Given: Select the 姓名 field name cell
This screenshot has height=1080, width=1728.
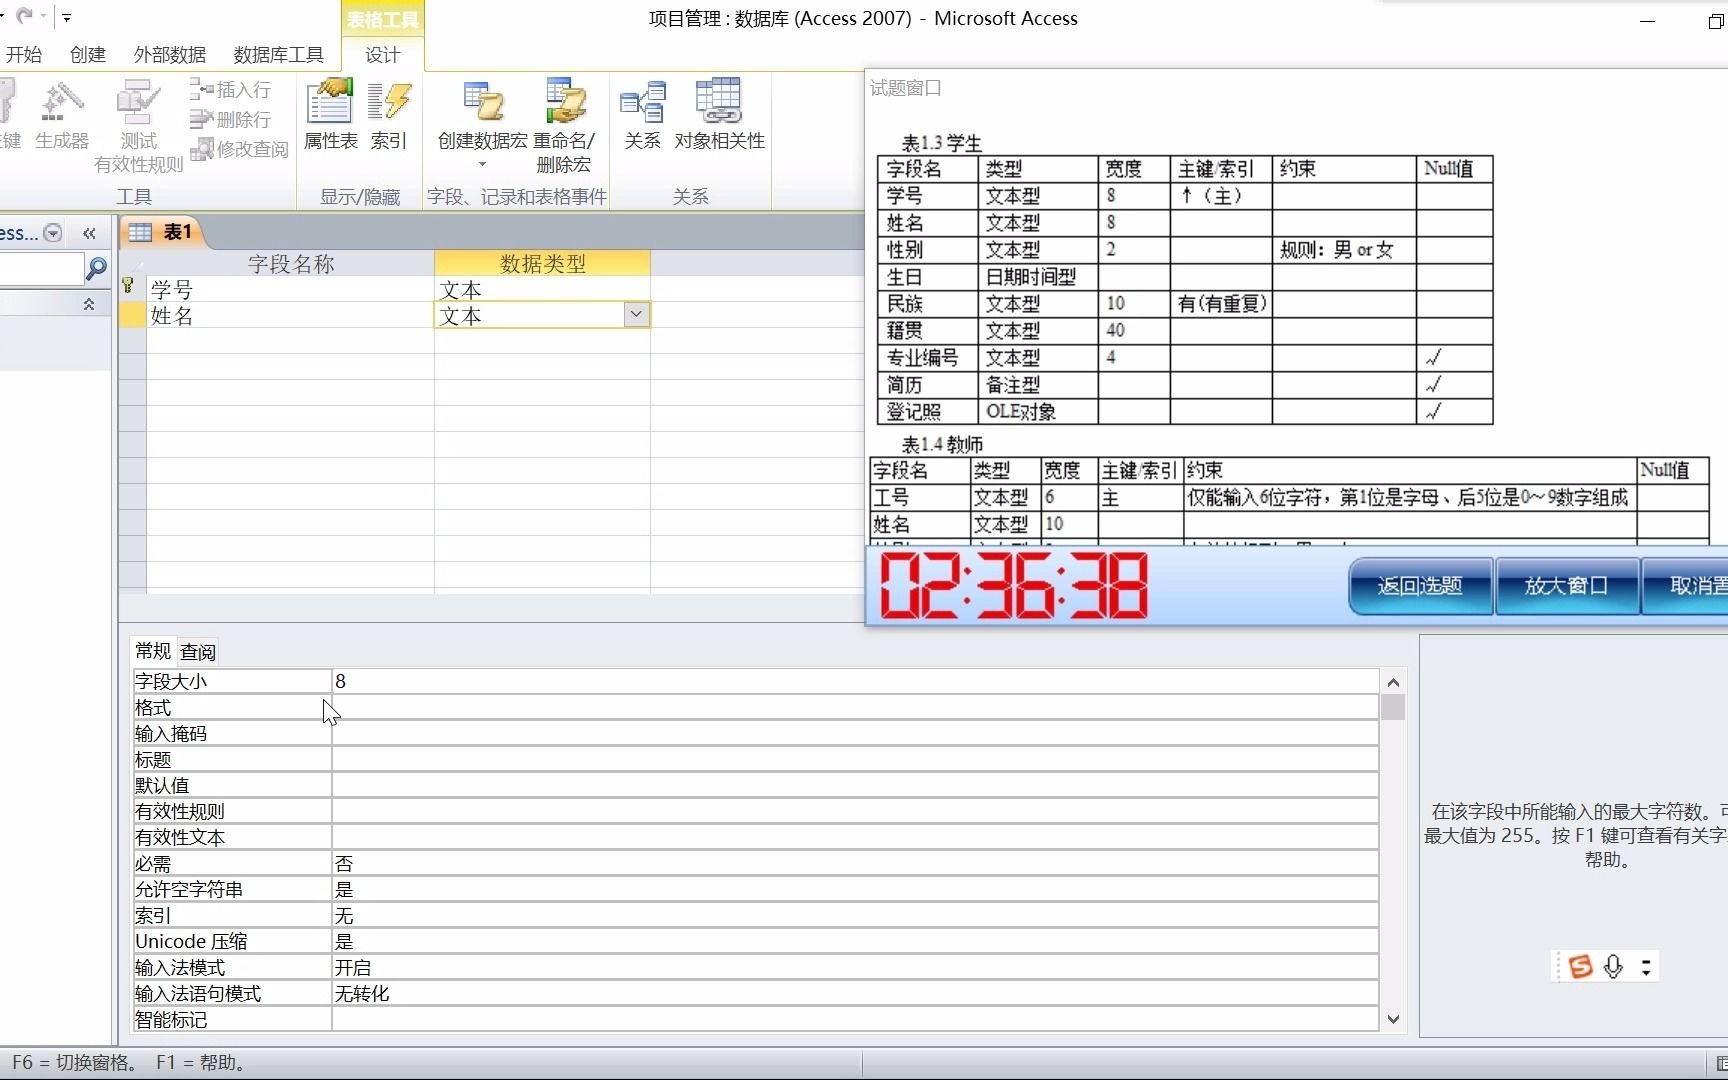Looking at the screenshot, I should click(290, 316).
